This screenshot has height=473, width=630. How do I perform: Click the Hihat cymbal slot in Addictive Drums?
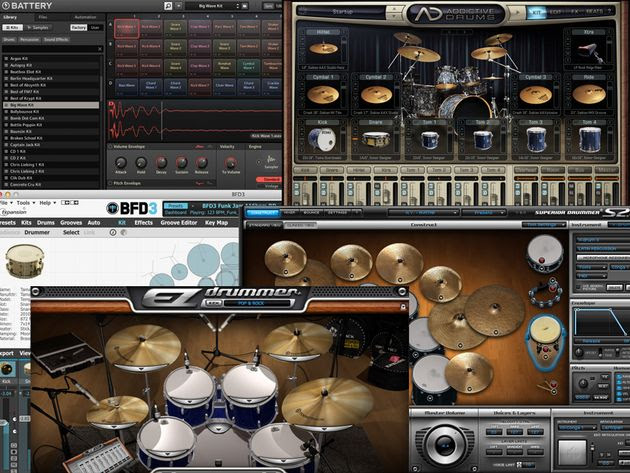click(323, 49)
